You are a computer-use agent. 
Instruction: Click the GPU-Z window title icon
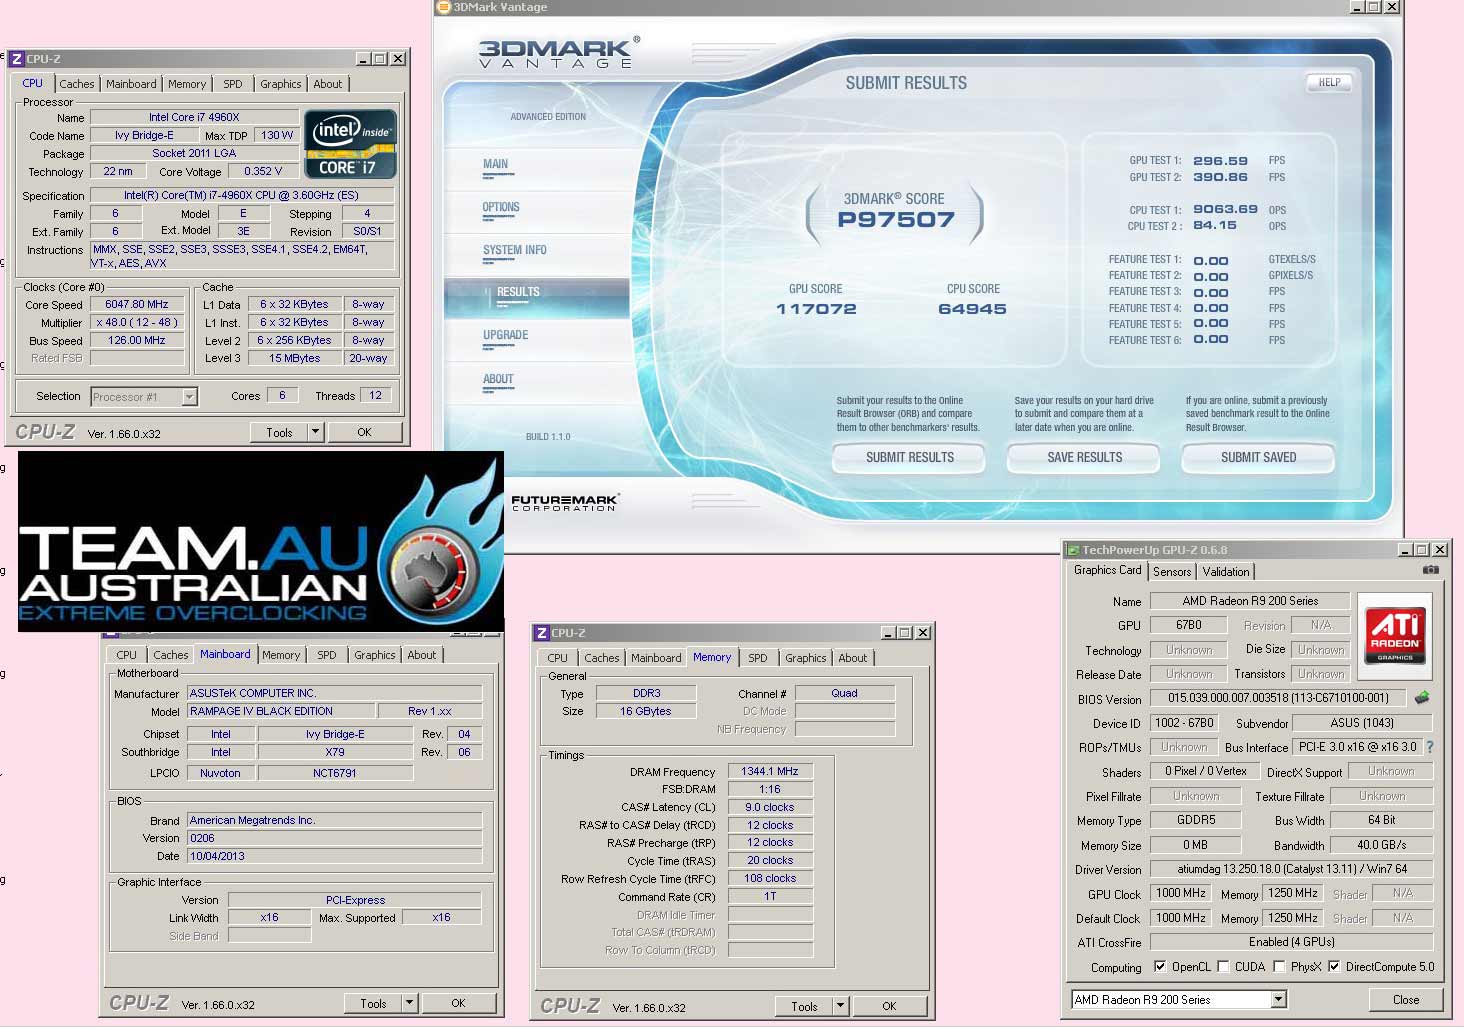tap(1073, 550)
